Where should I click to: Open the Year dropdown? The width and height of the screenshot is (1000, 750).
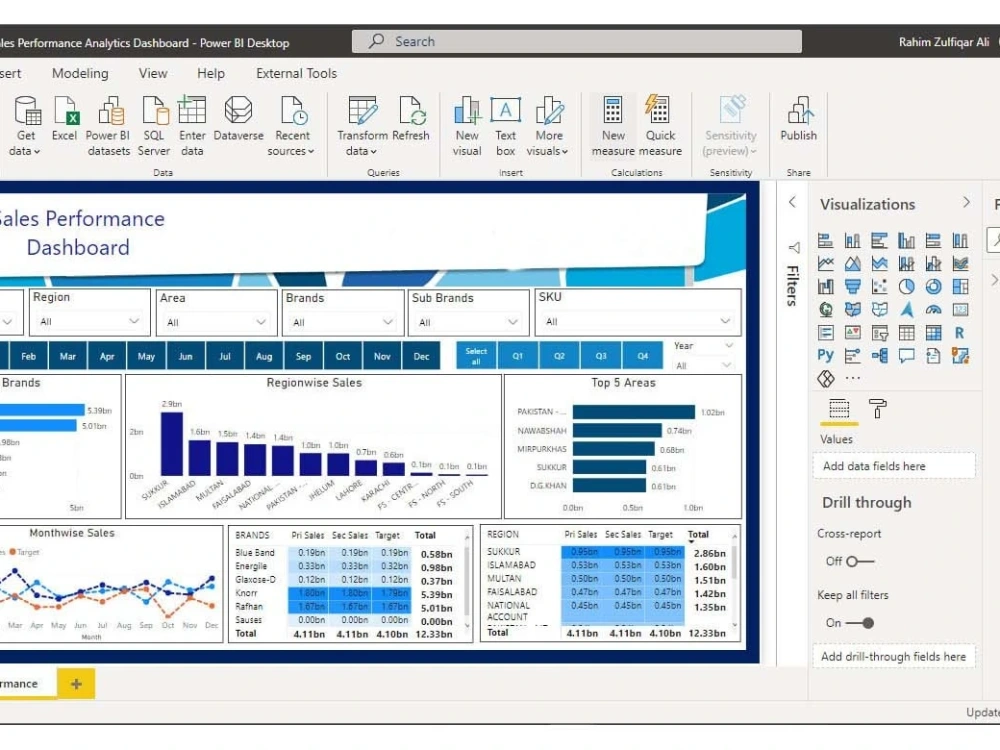pyautogui.click(x=727, y=346)
